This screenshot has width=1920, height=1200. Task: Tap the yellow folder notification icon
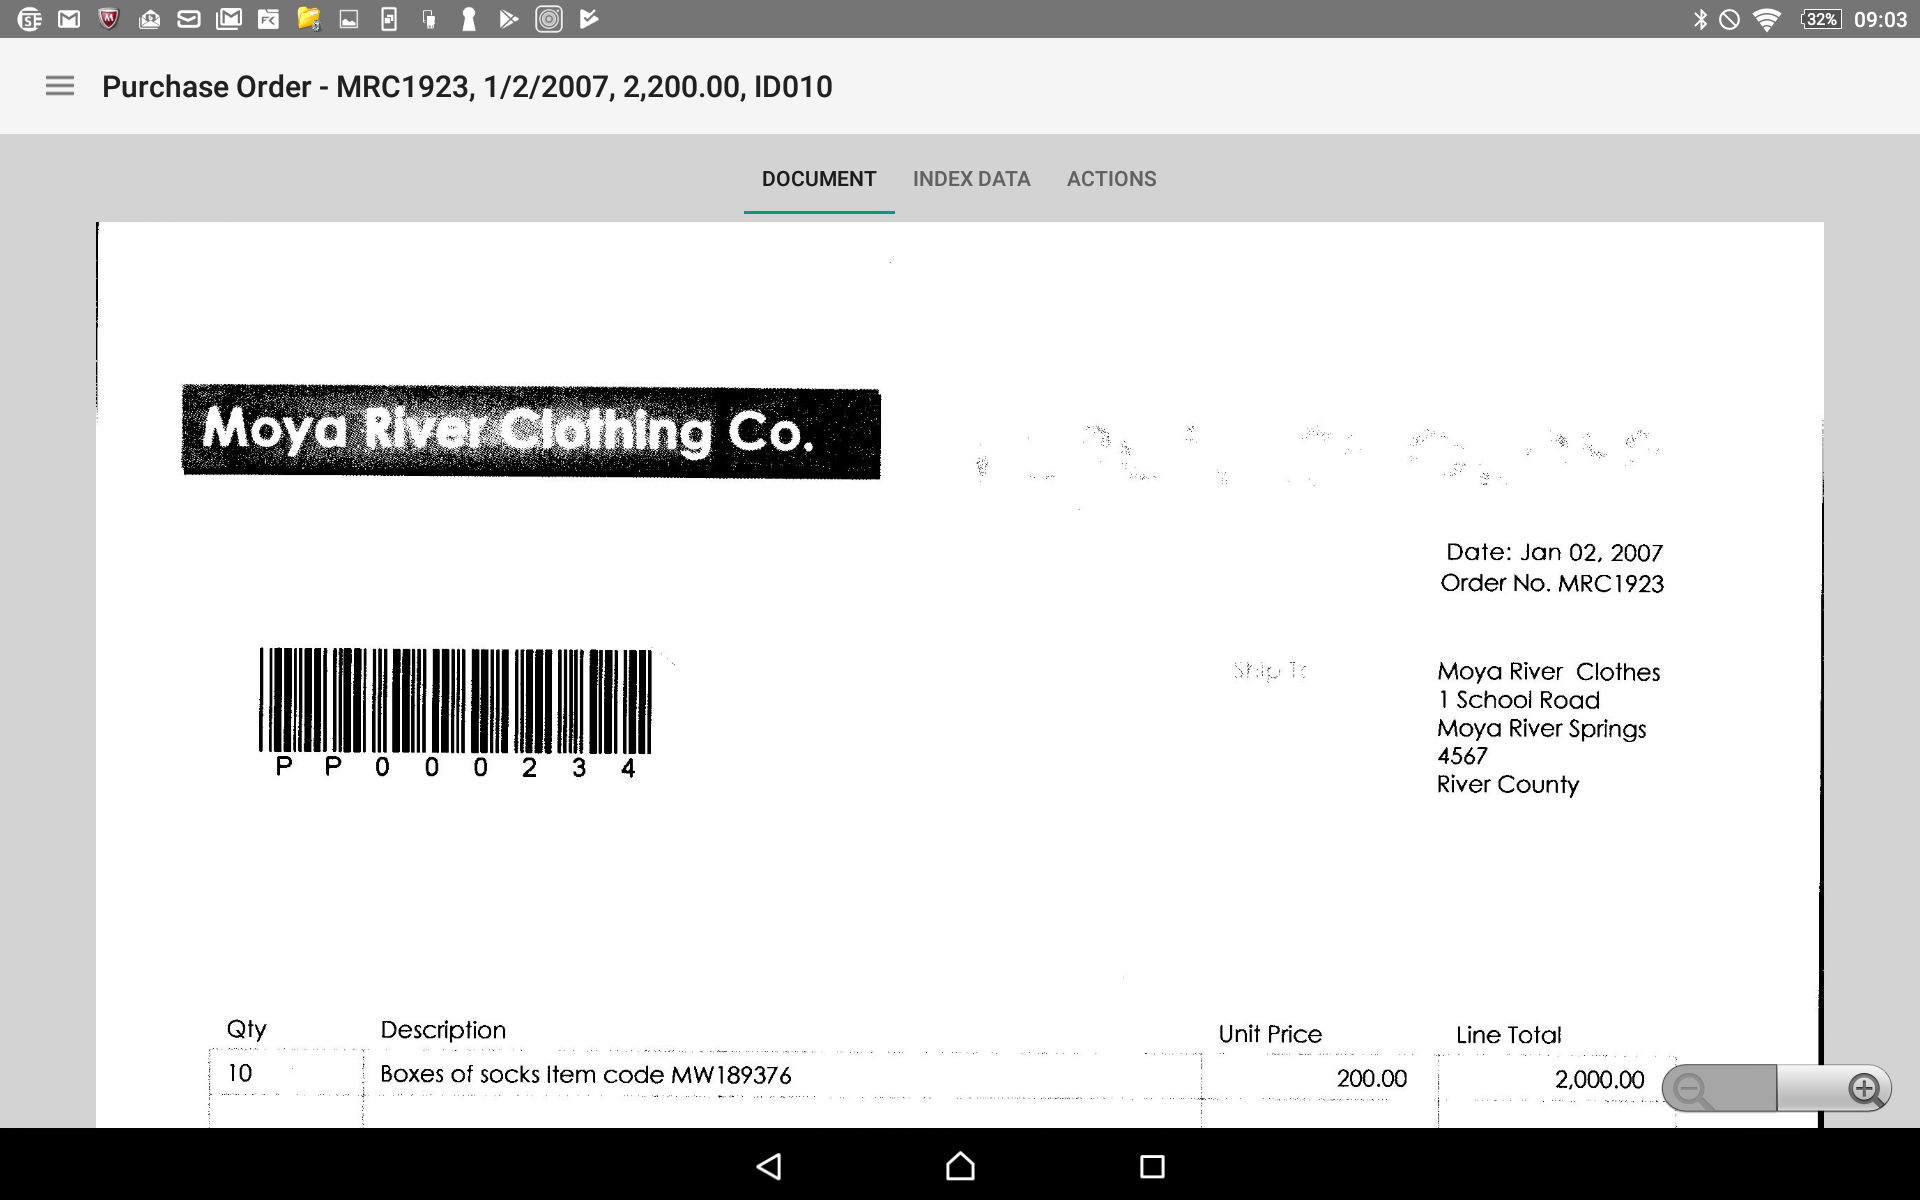(307, 18)
